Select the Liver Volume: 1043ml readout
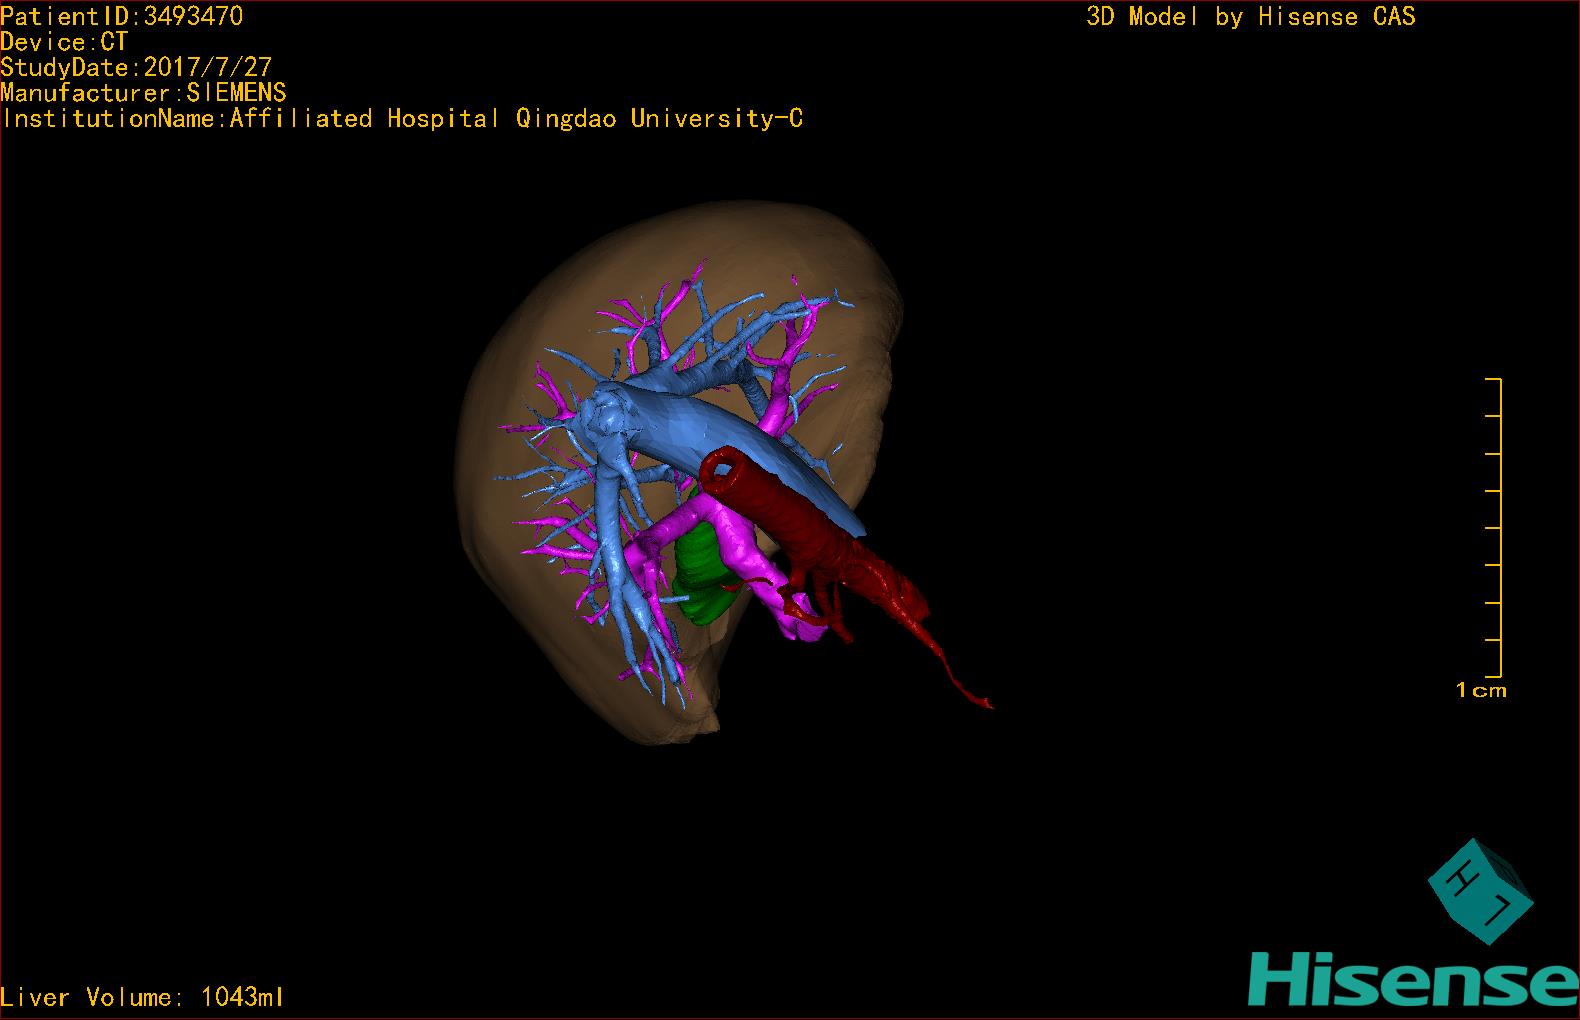This screenshot has height=1020, width=1580. point(142,997)
